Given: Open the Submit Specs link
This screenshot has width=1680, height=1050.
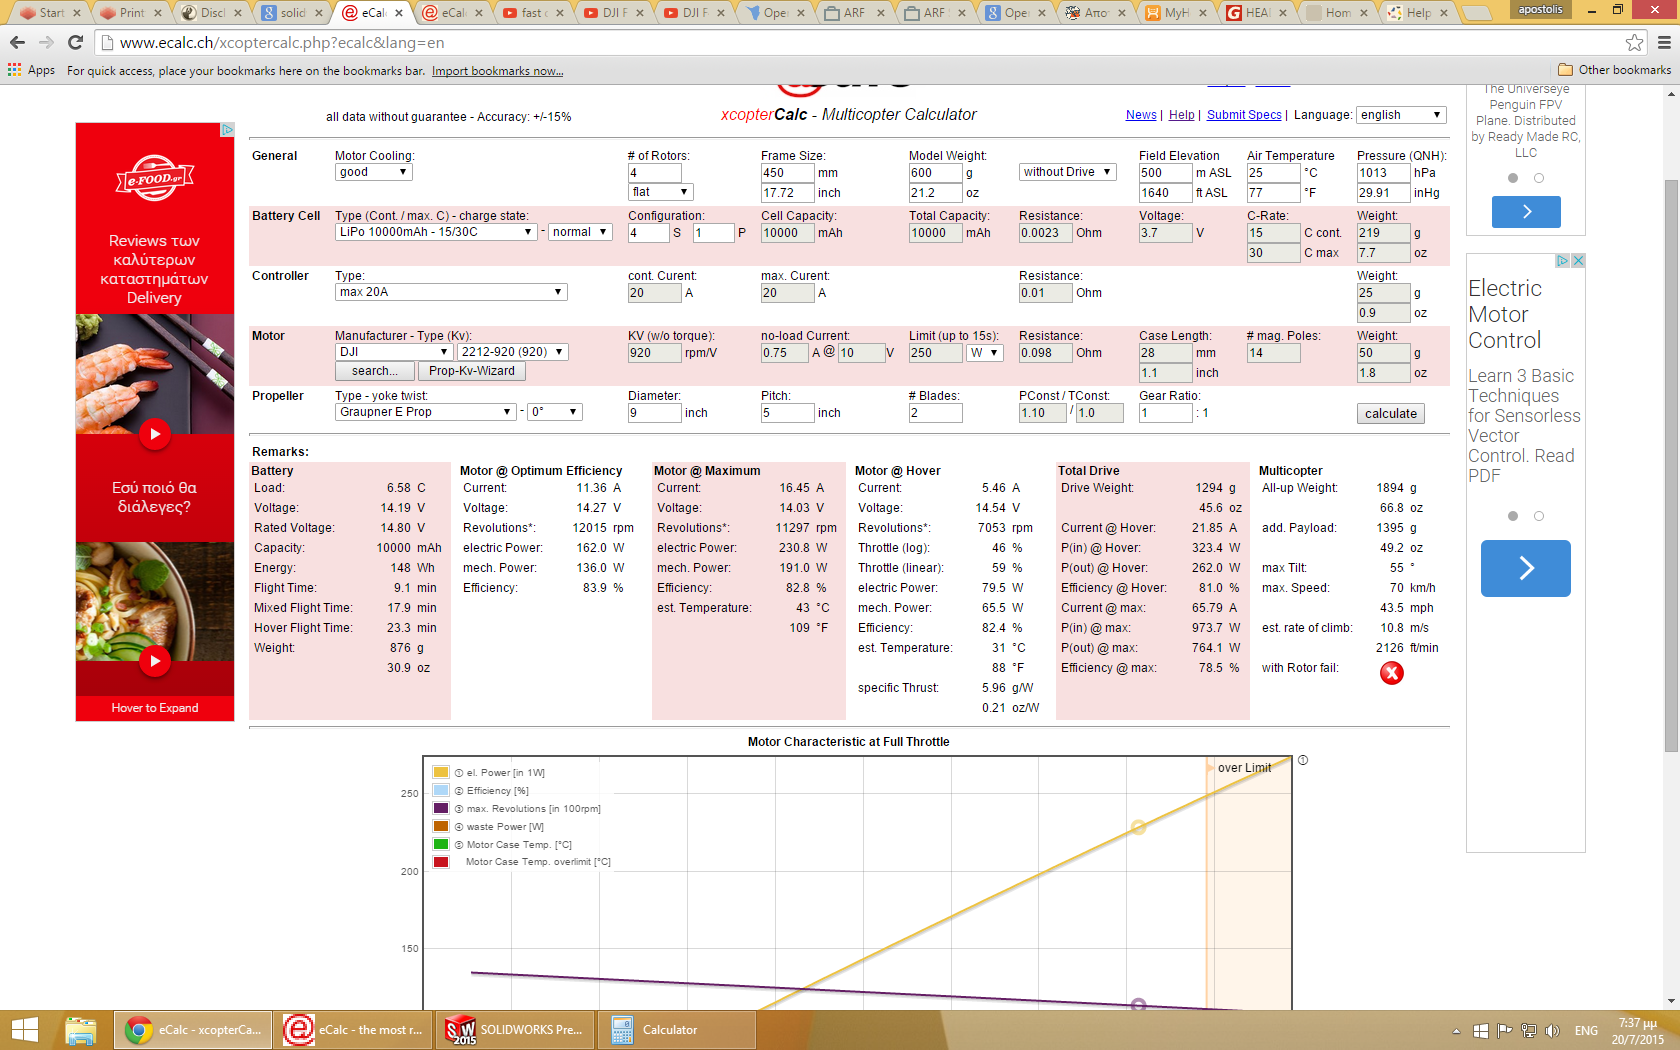Looking at the screenshot, I should [1243, 115].
